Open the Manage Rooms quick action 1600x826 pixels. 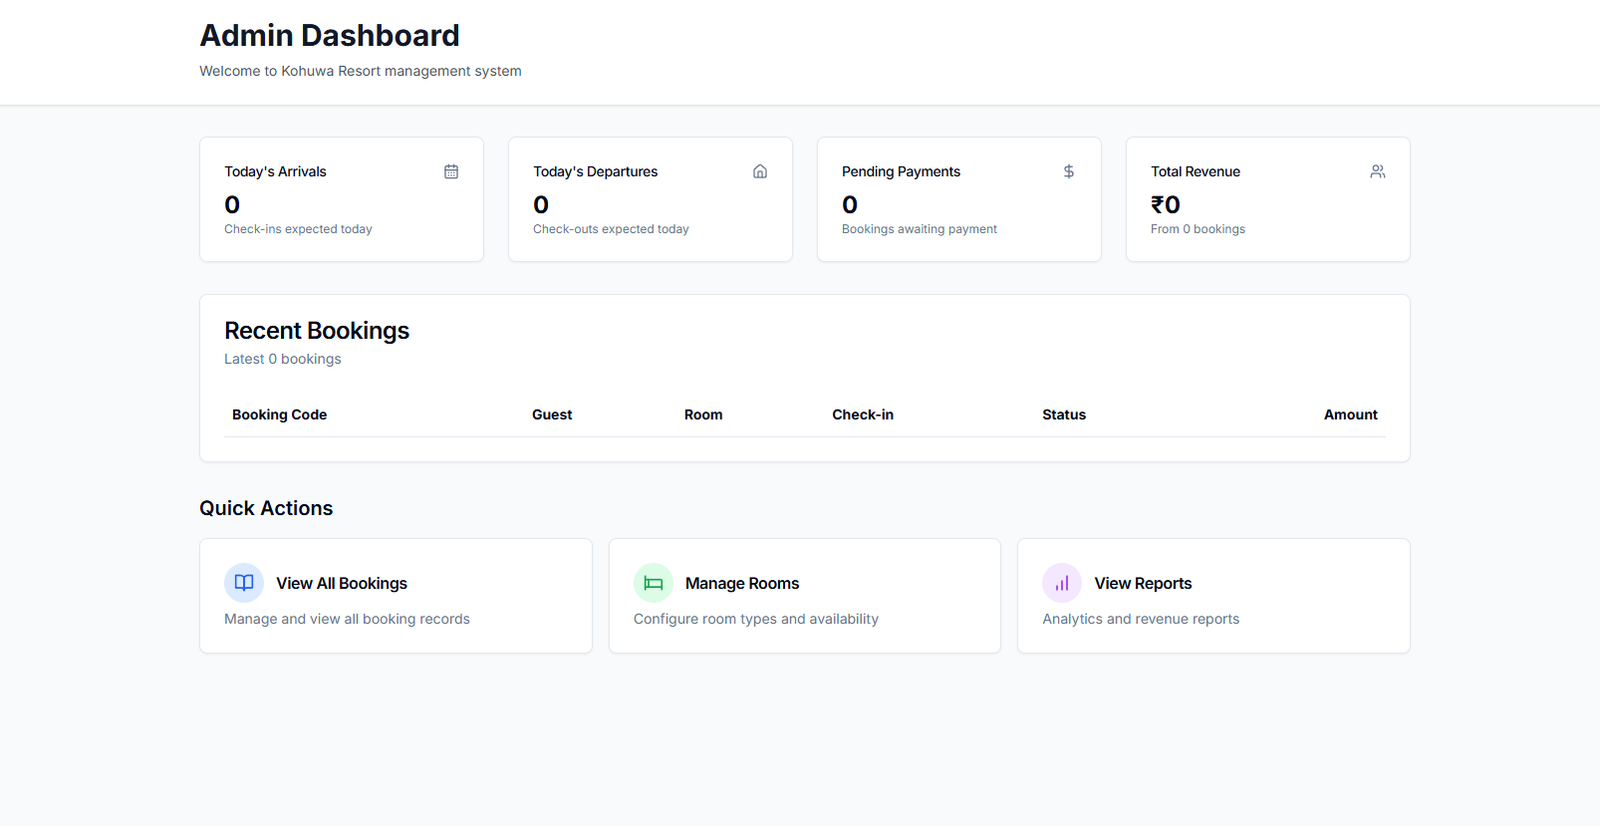pos(805,596)
